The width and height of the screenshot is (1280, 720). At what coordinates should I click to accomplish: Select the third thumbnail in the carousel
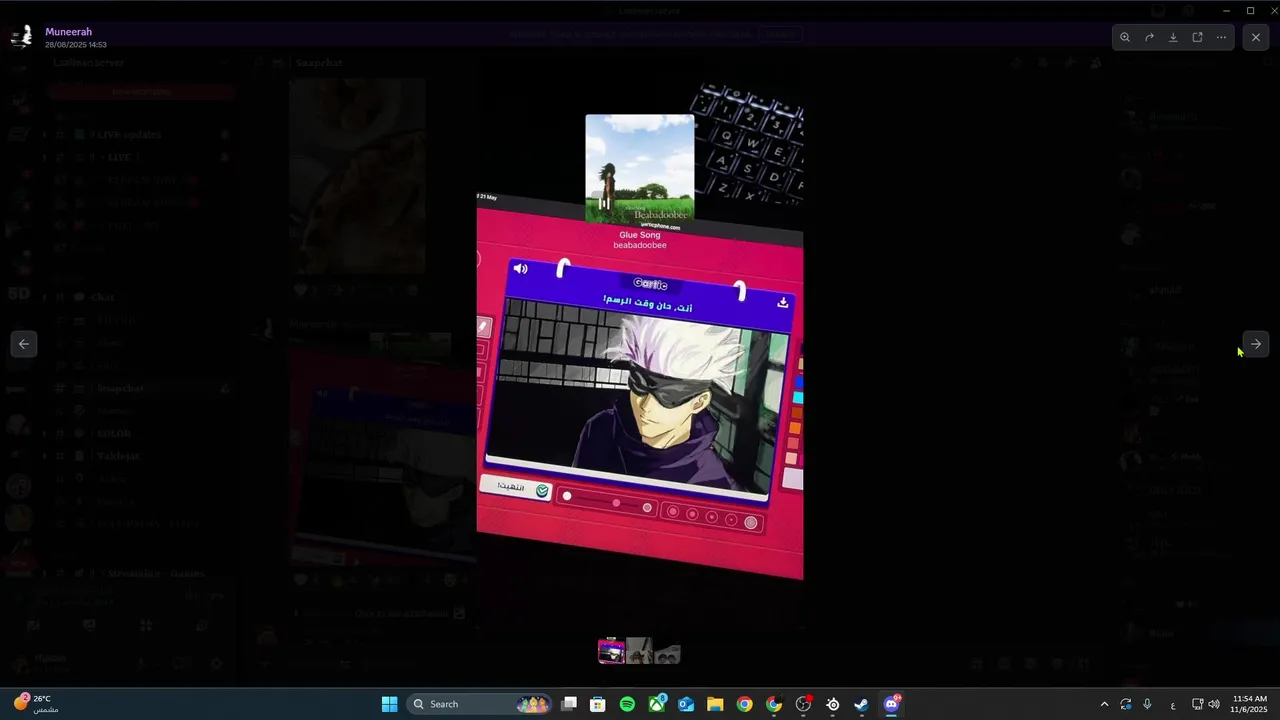pos(667,651)
